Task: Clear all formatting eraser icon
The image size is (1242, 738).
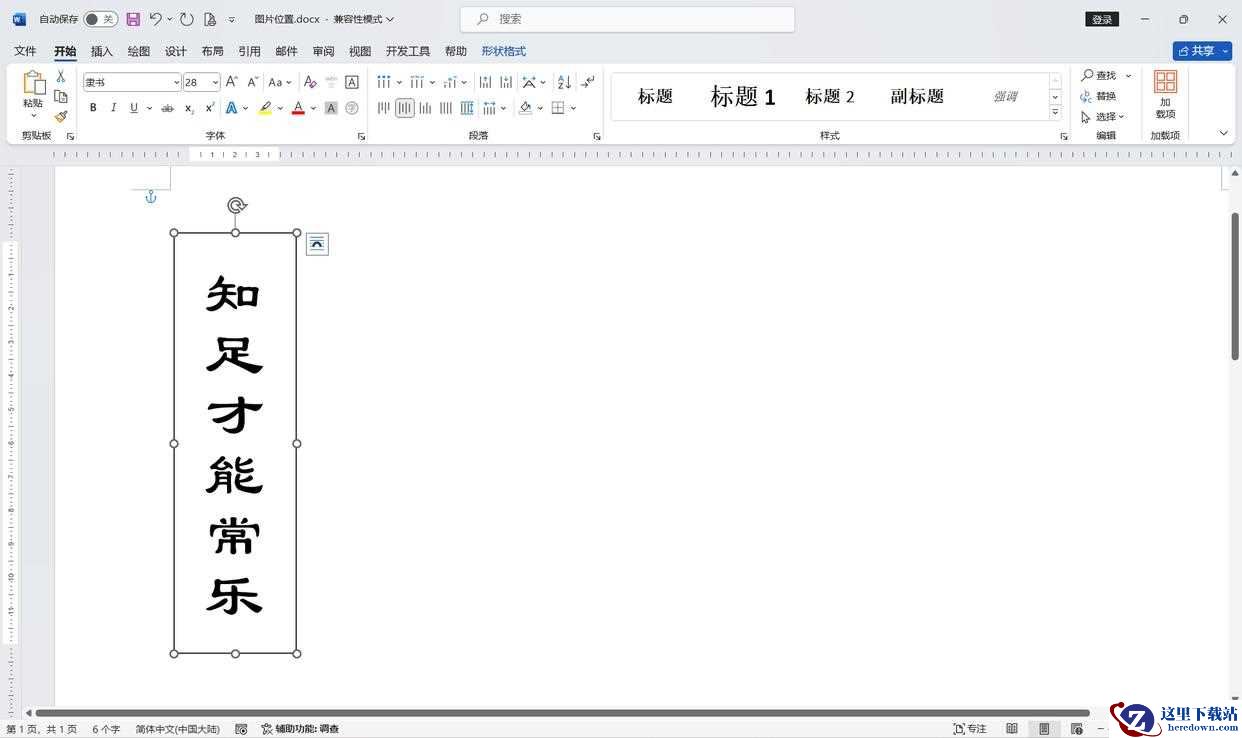Action: pos(310,82)
